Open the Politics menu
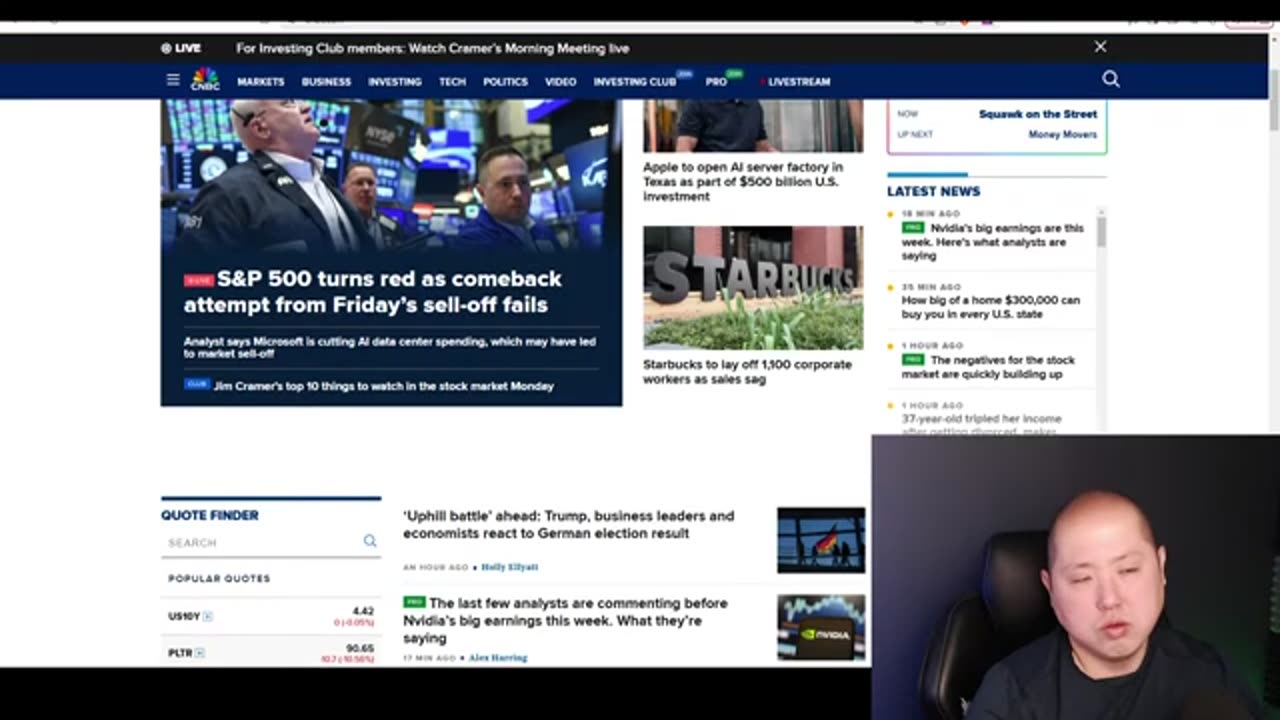 click(x=505, y=82)
